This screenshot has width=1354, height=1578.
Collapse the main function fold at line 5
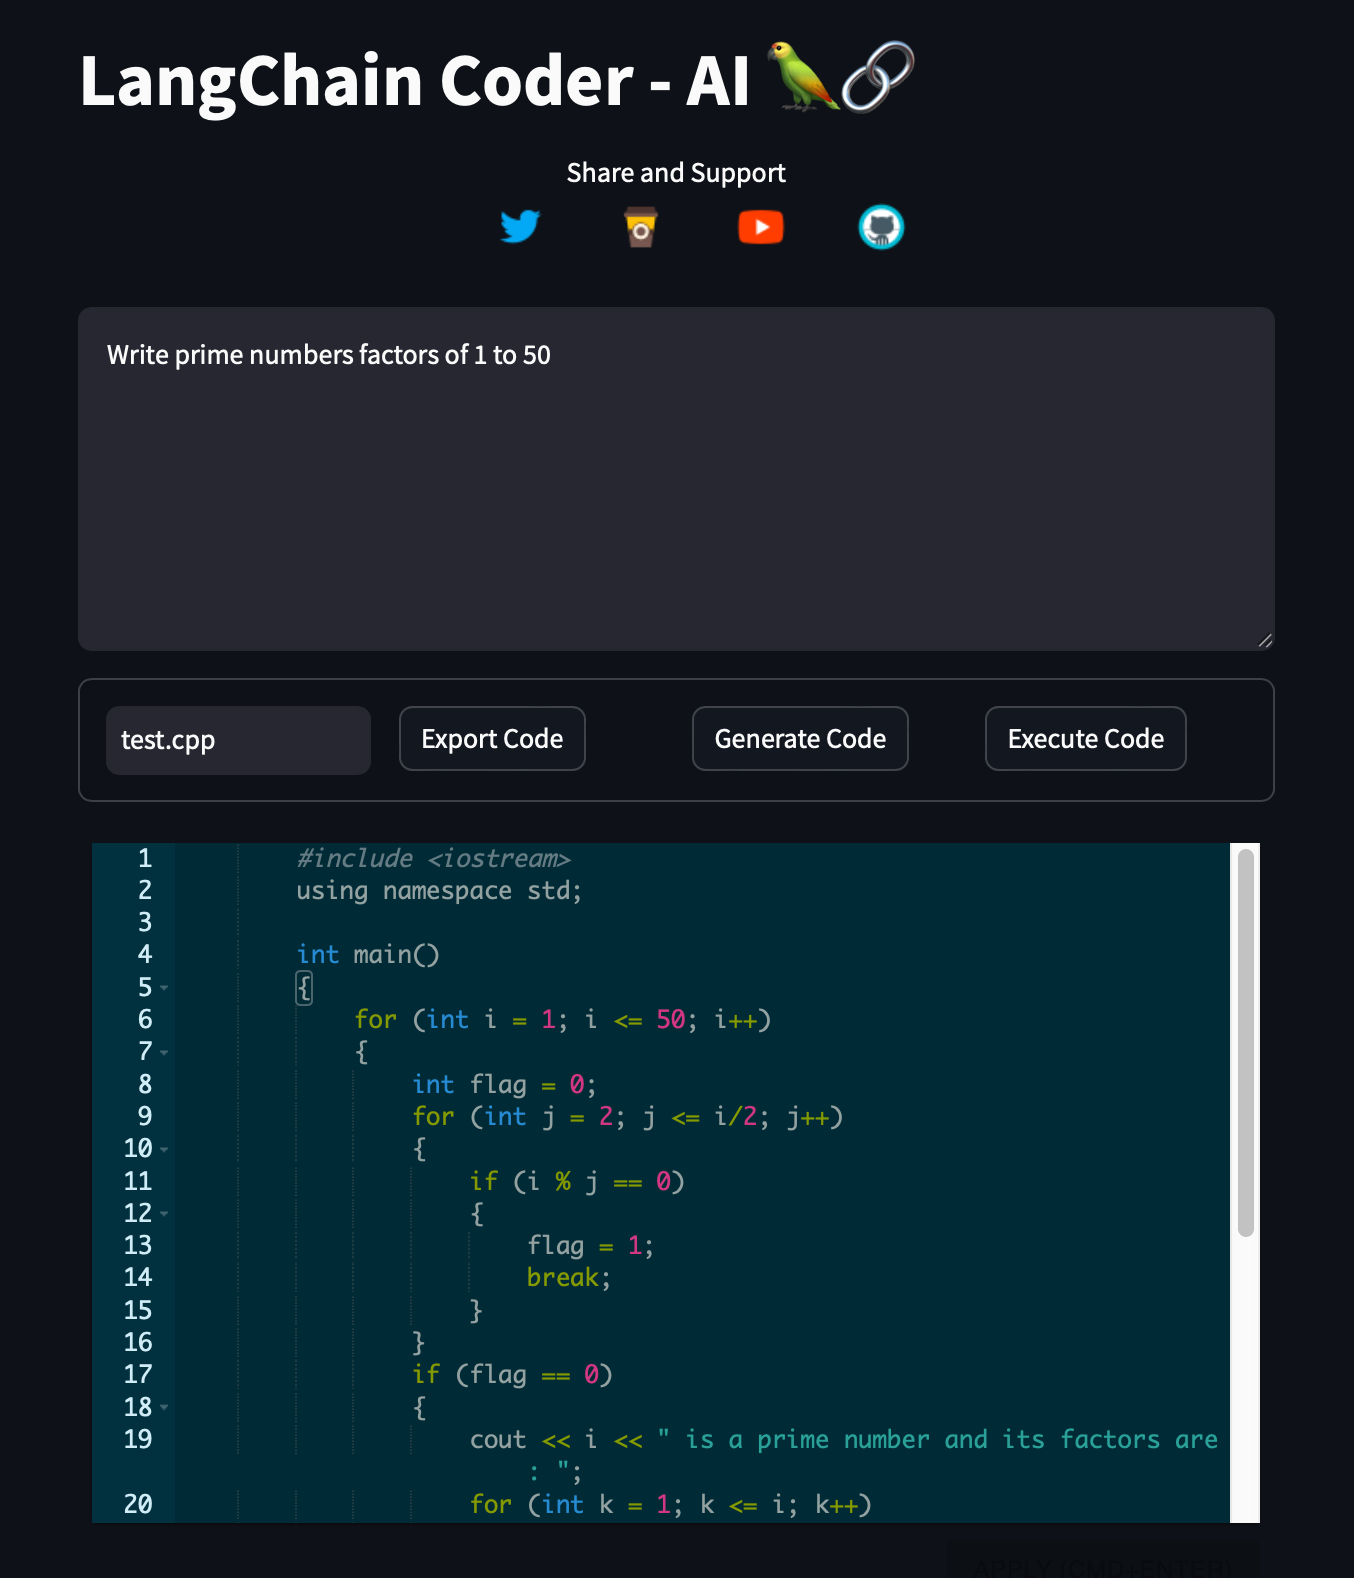click(164, 988)
